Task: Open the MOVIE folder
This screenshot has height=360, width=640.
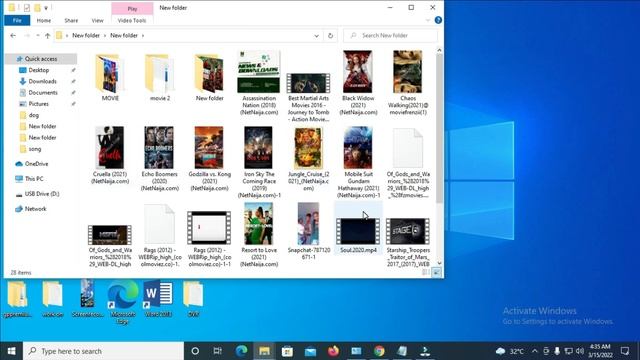Action: click(x=110, y=77)
